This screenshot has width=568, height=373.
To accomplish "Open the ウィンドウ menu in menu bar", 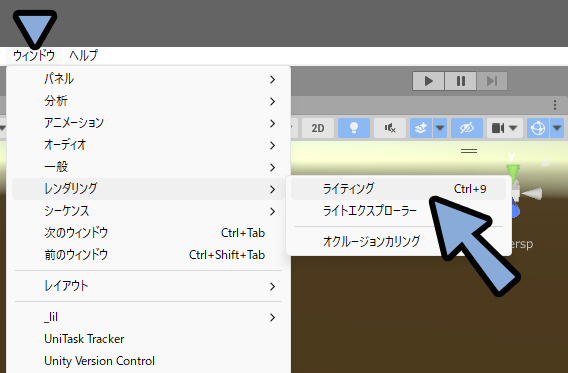I will click(x=34, y=56).
